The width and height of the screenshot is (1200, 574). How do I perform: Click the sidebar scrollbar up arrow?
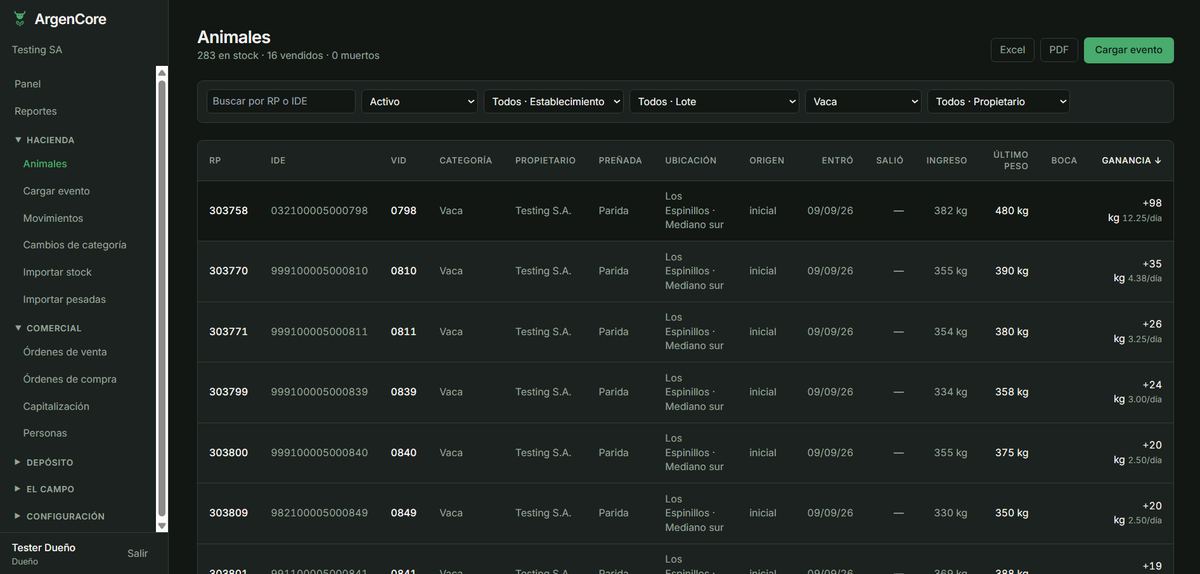(x=162, y=72)
